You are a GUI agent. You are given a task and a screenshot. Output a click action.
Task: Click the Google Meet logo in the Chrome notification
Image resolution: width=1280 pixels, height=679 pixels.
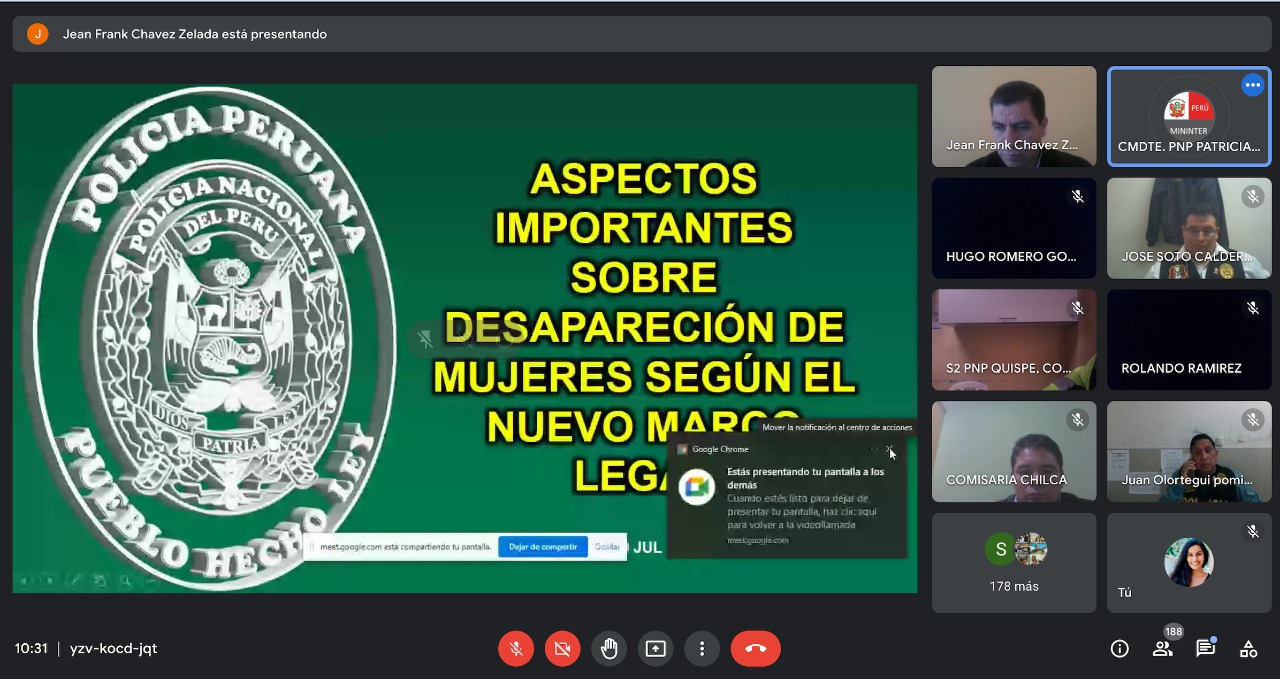tap(696, 487)
